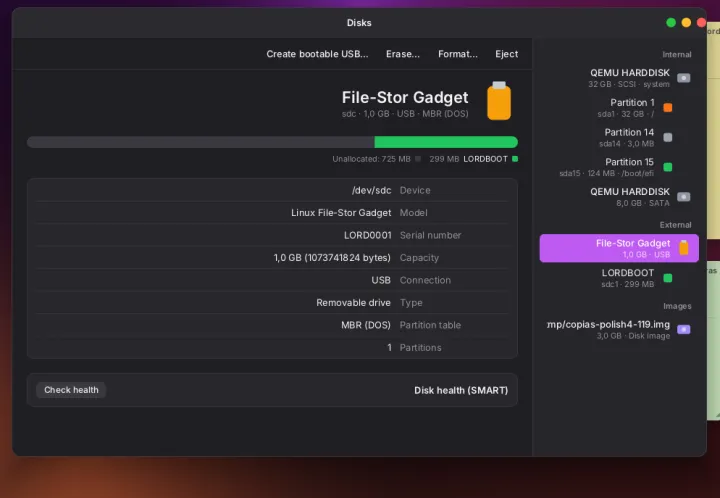Click green LORDBOOT legend square under usage bar
Viewport: 720px width, 498px height.
[x=515, y=159]
